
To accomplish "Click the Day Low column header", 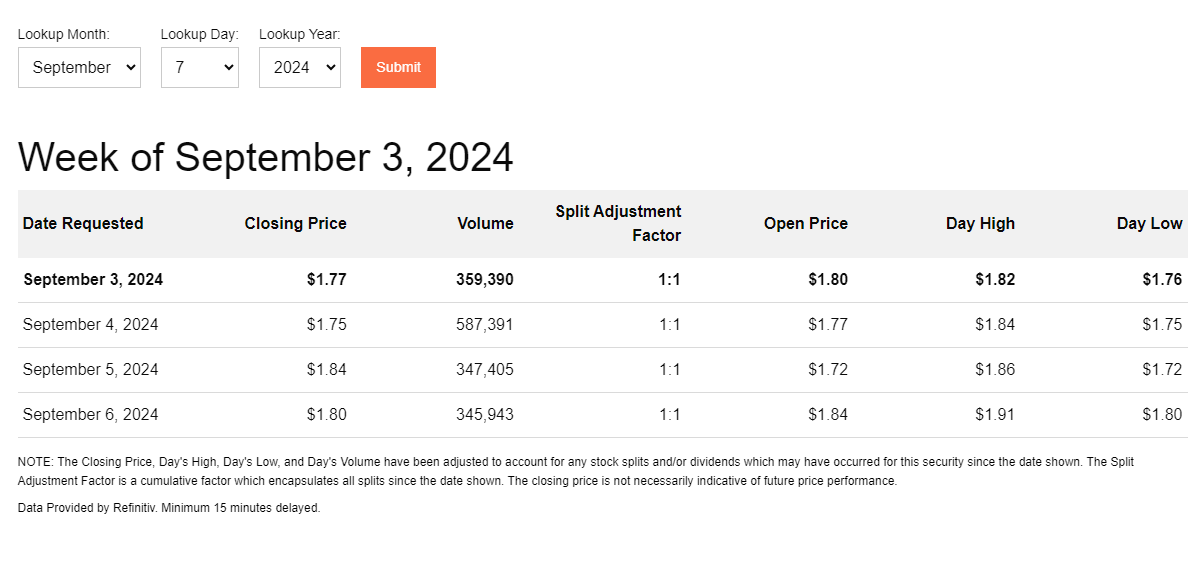I will tap(1149, 223).
